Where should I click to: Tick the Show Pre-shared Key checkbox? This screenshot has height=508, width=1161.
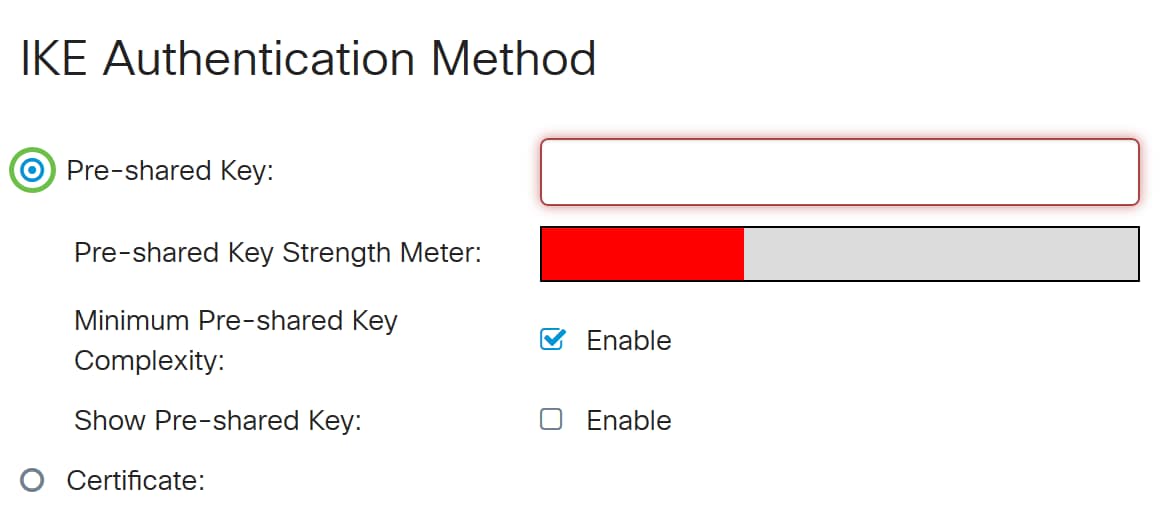(551, 420)
